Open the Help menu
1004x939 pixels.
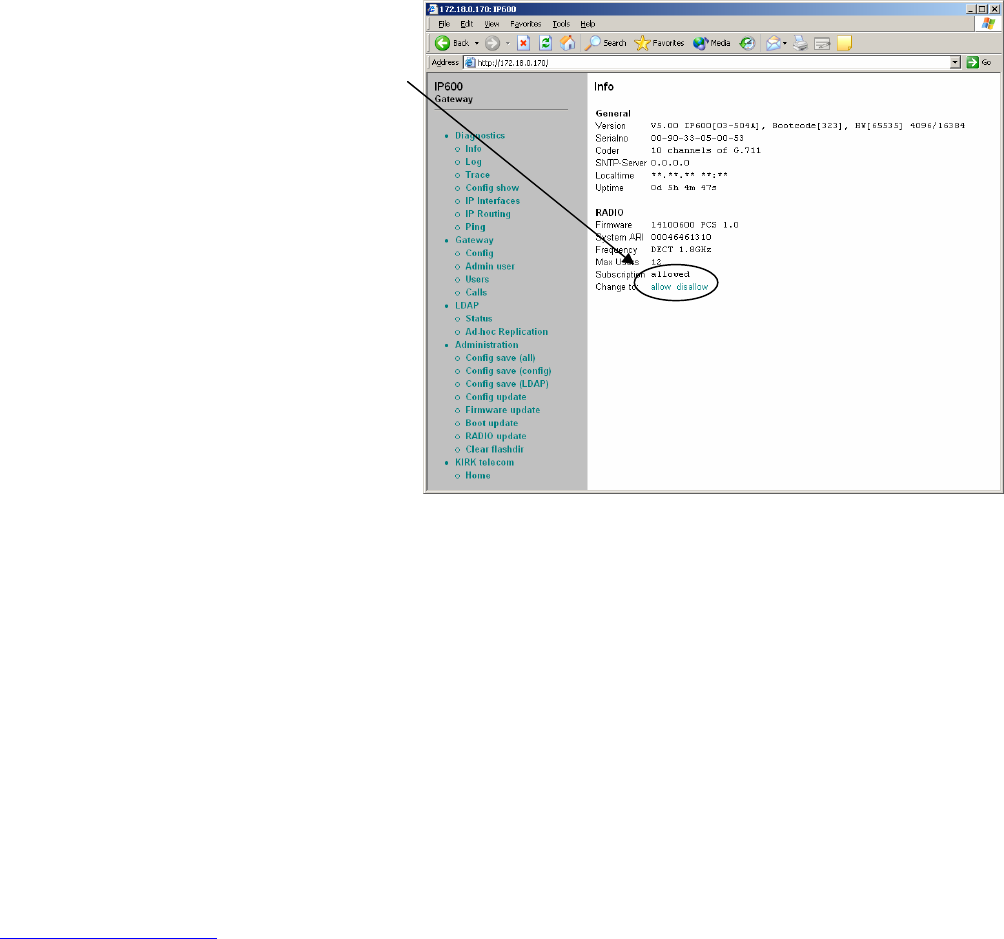click(x=588, y=24)
